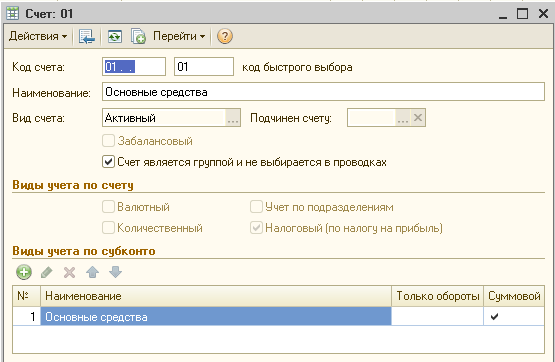
Task: Open the Подчинен счету selection ellipsis button
Action: 403,117
